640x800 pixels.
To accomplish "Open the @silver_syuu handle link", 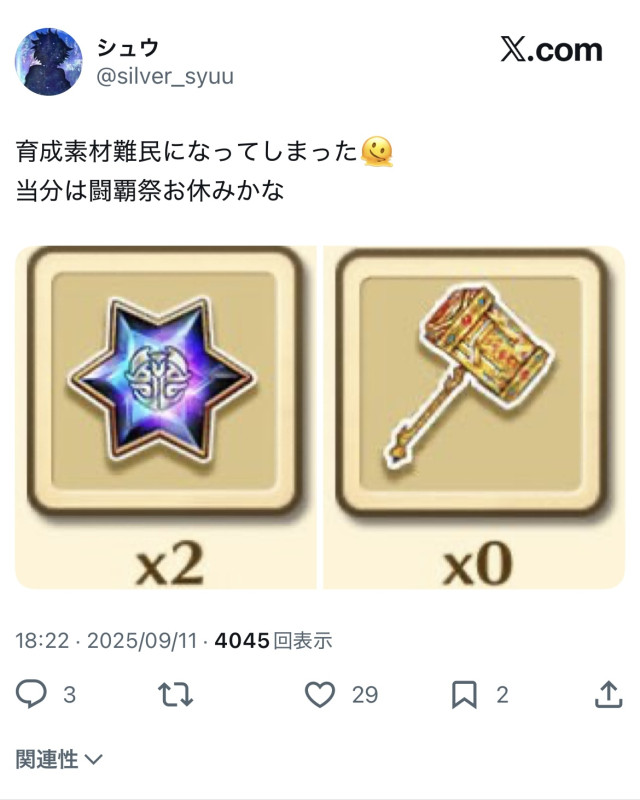I will coord(165,77).
